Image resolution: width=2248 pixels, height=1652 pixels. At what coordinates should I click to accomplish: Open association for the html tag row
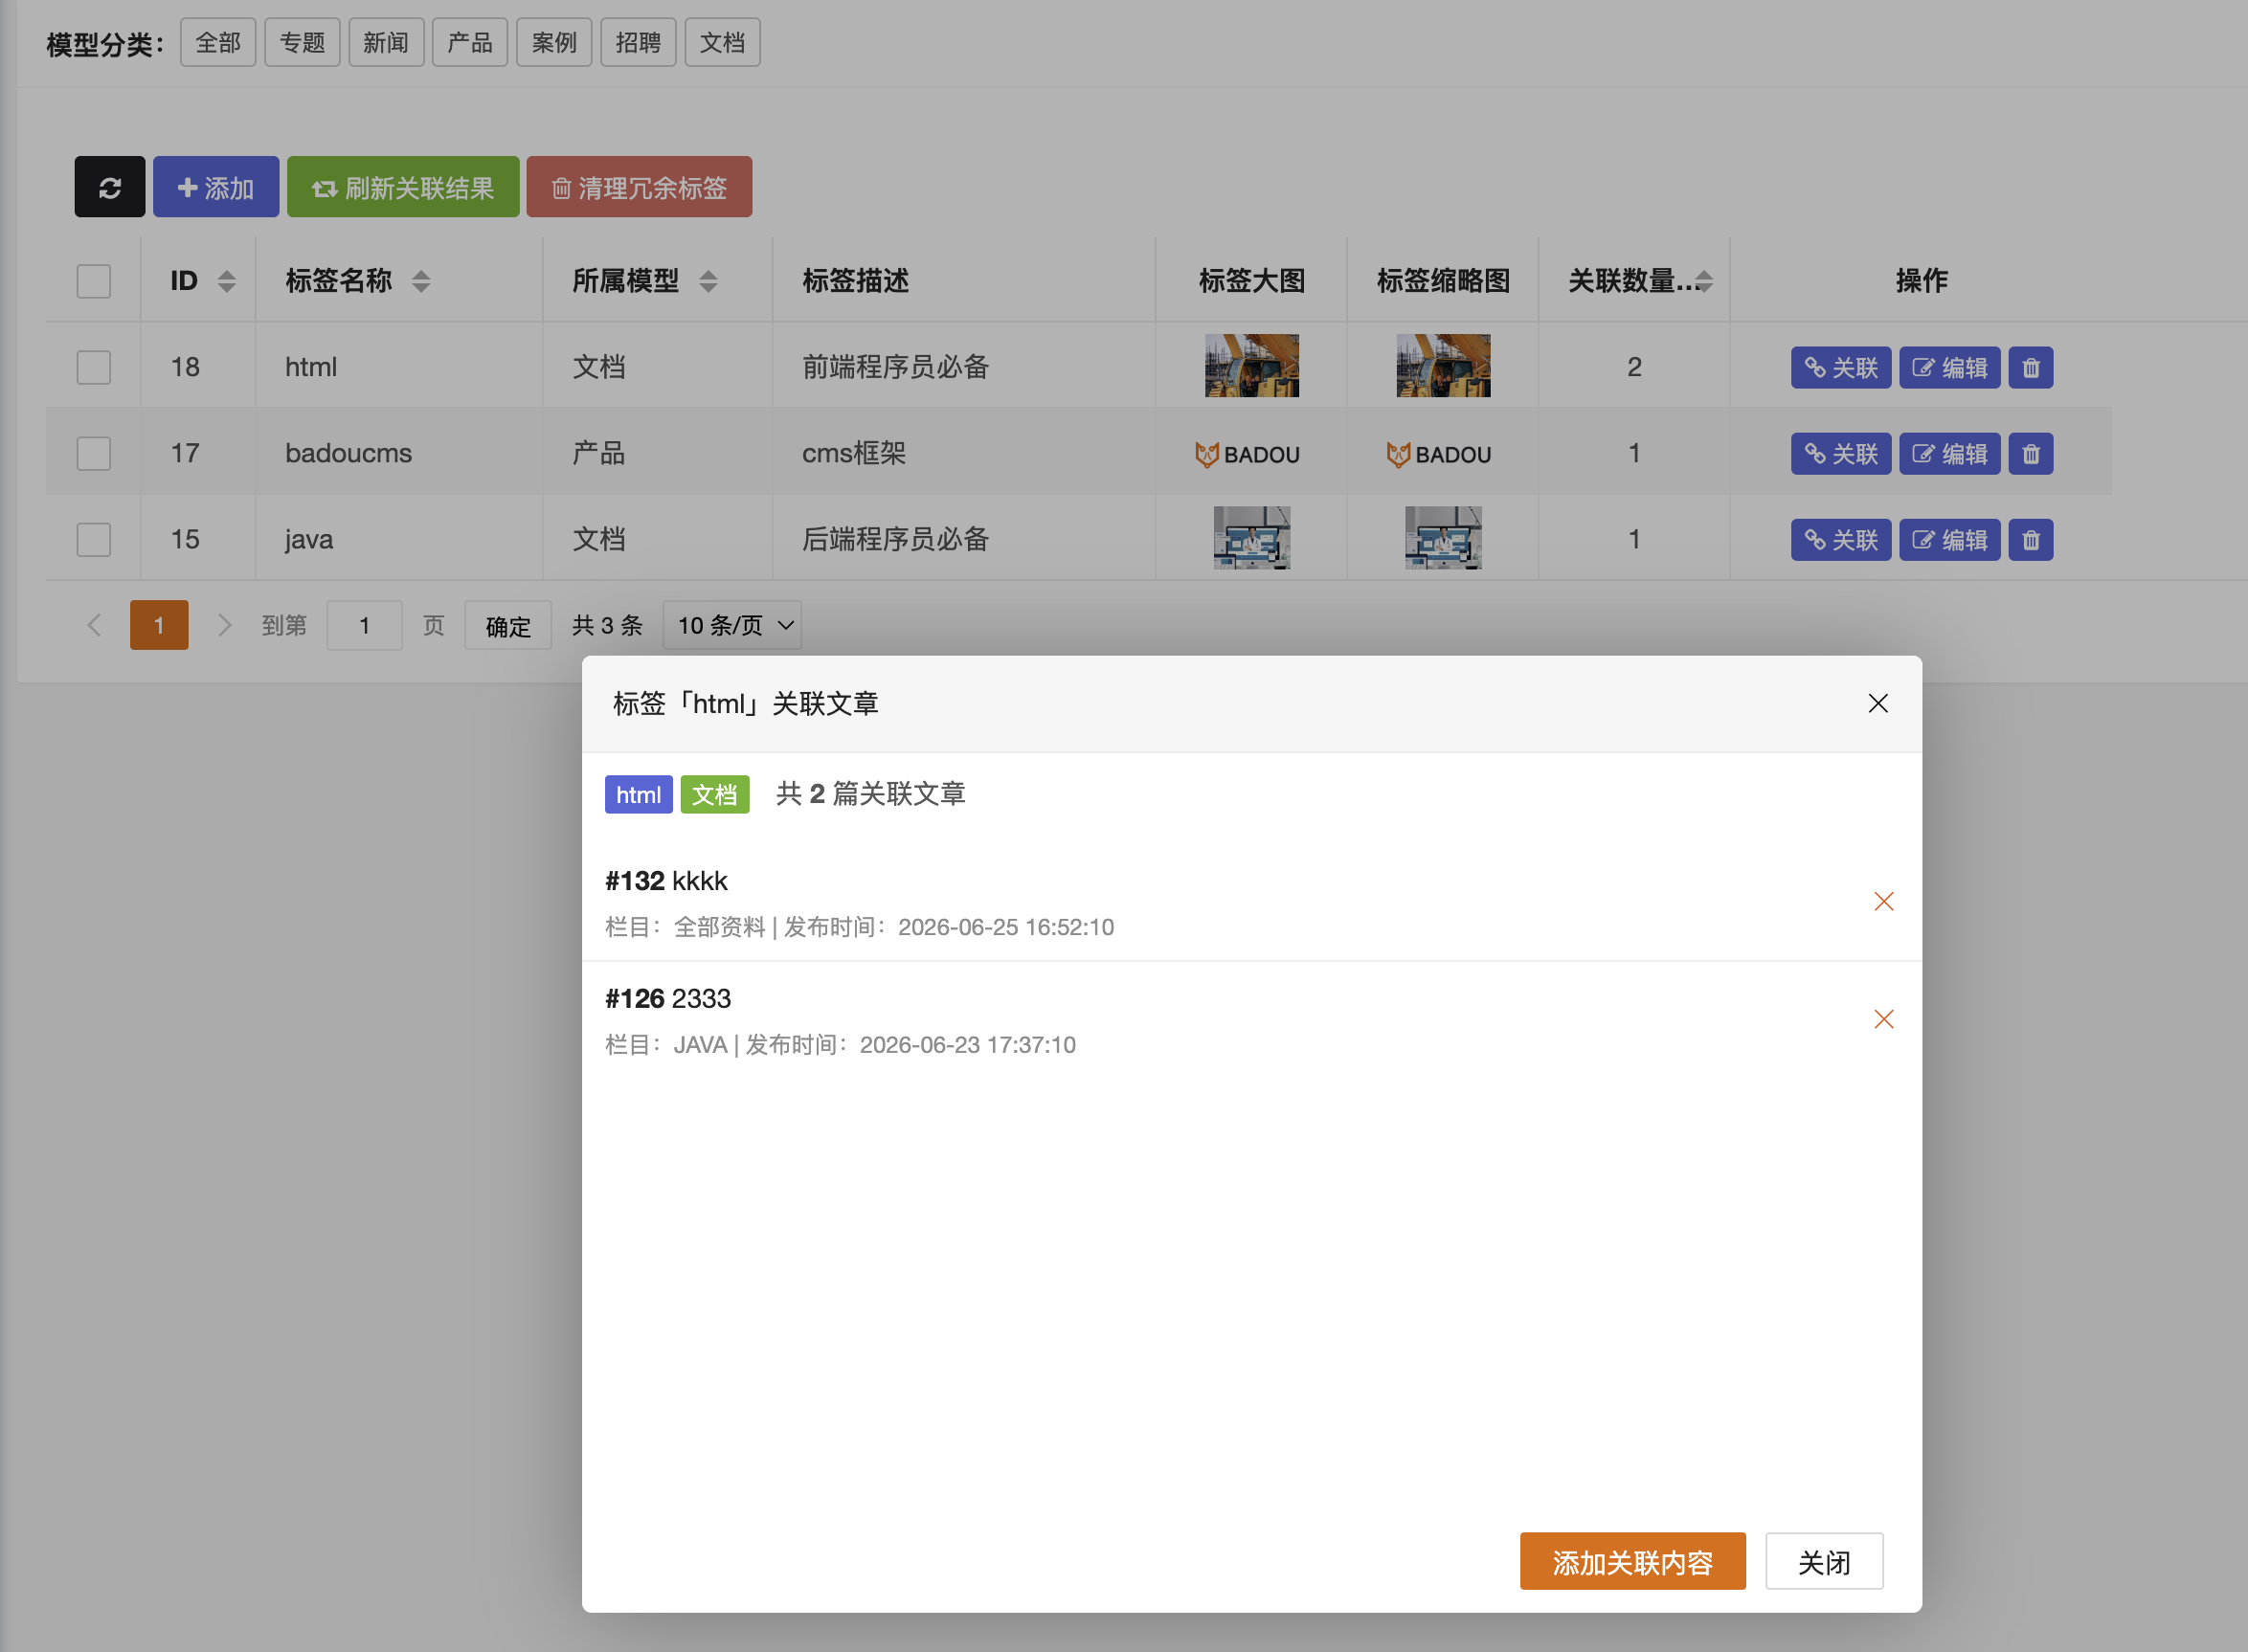[1840, 368]
